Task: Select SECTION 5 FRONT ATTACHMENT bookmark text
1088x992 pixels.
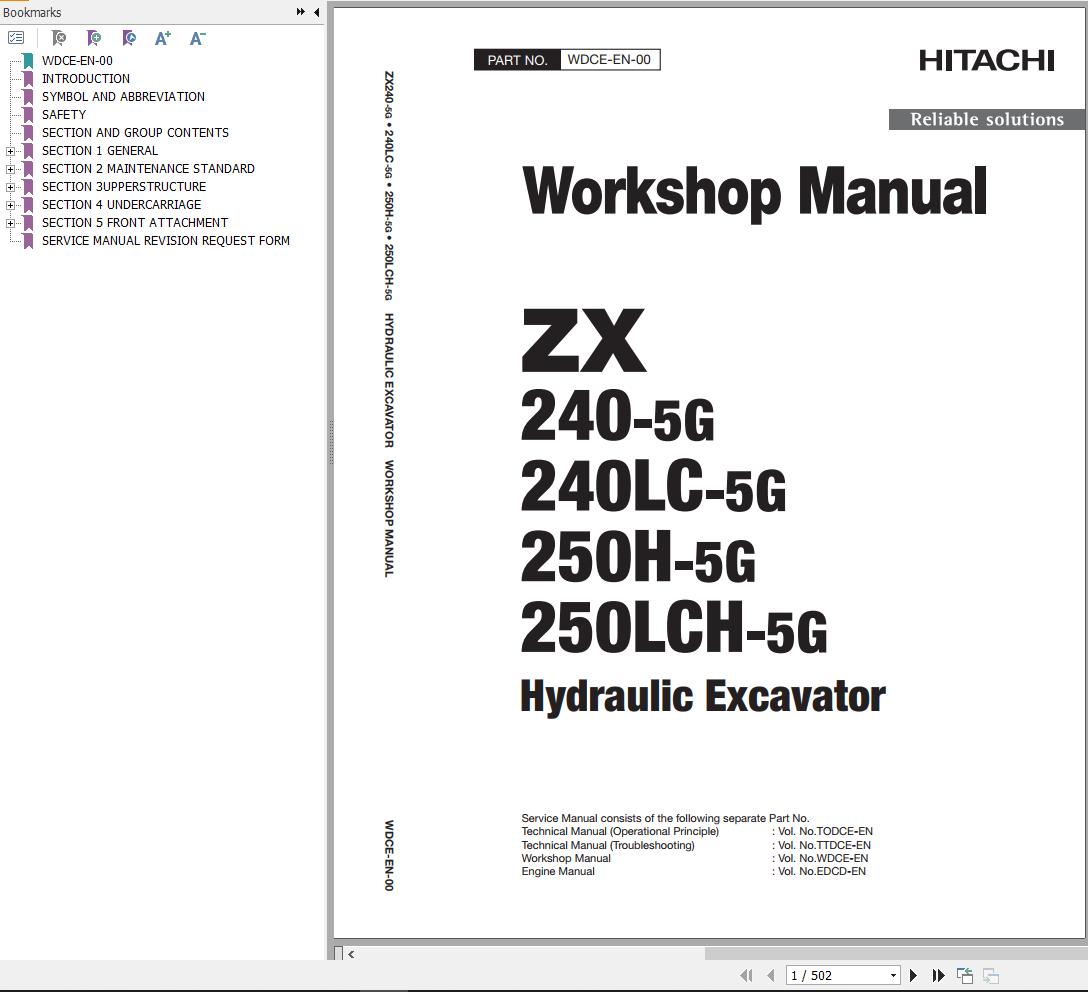Action: 135,223
